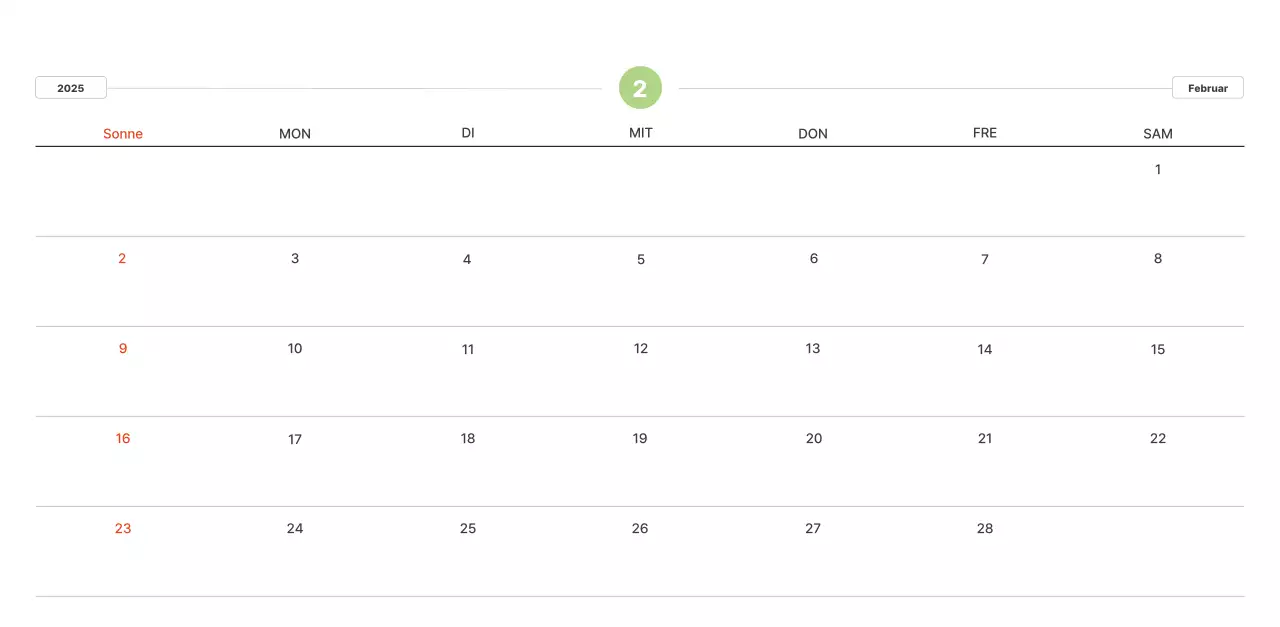Select Sunday the 2nd
The image size is (1280, 627).
122,258
